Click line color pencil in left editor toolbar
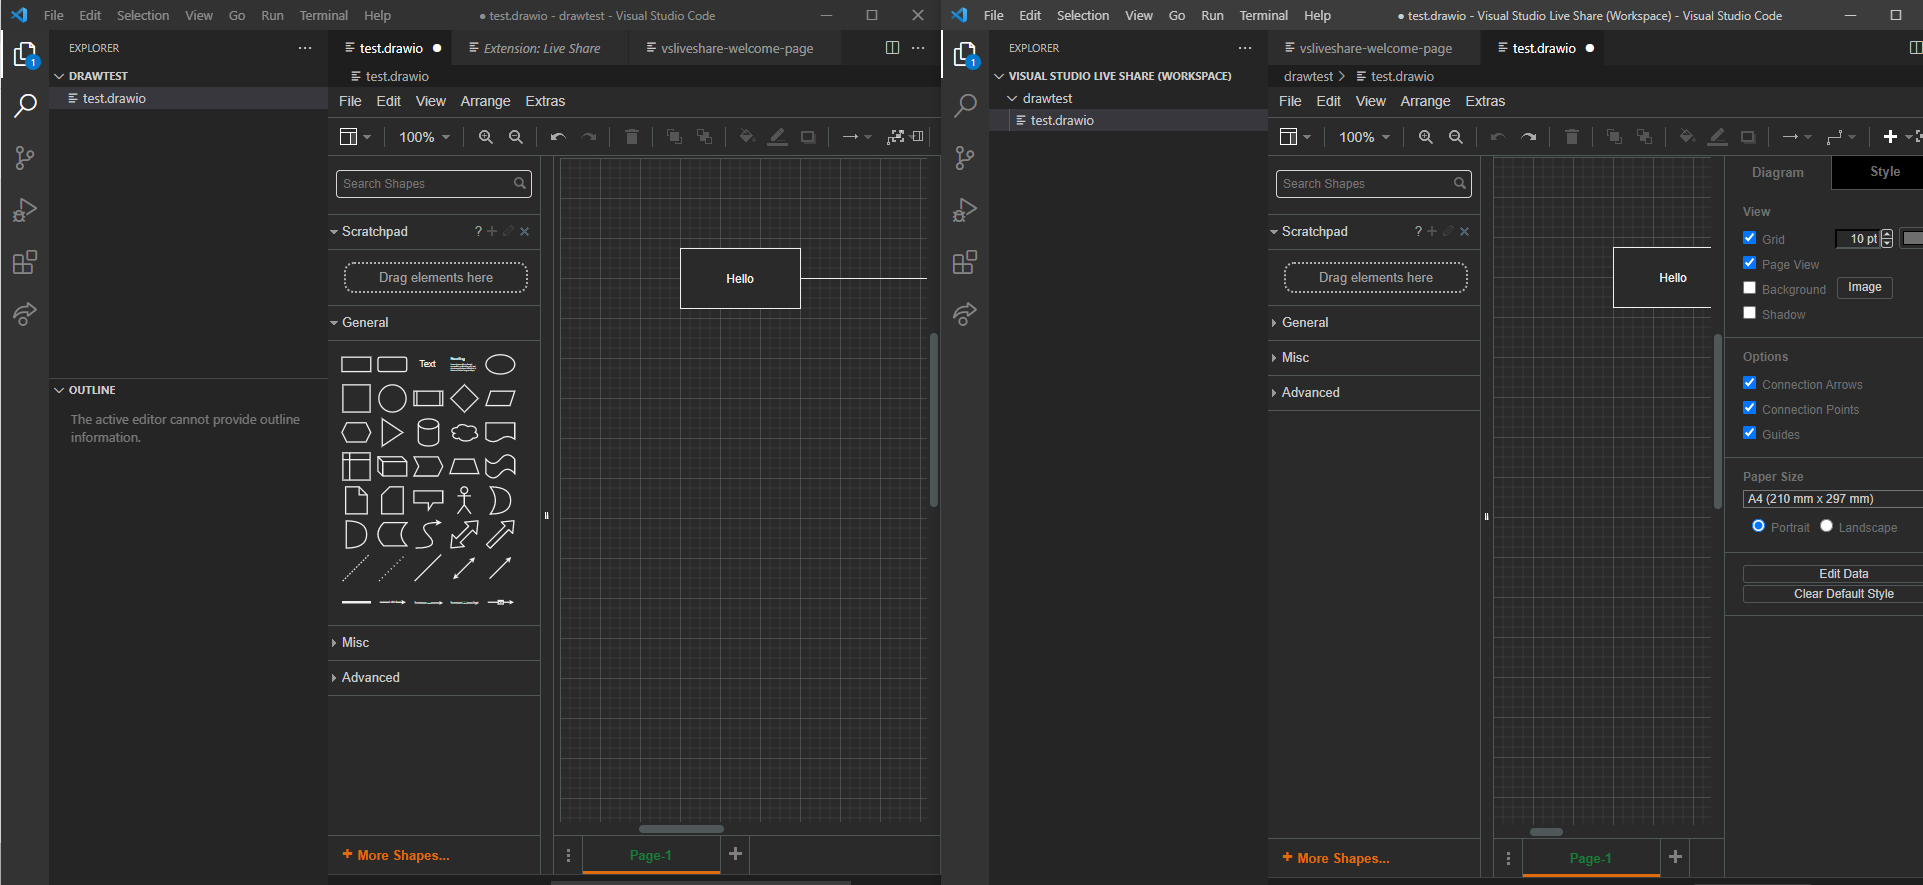Viewport: 1923px width, 885px height. click(x=777, y=137)
